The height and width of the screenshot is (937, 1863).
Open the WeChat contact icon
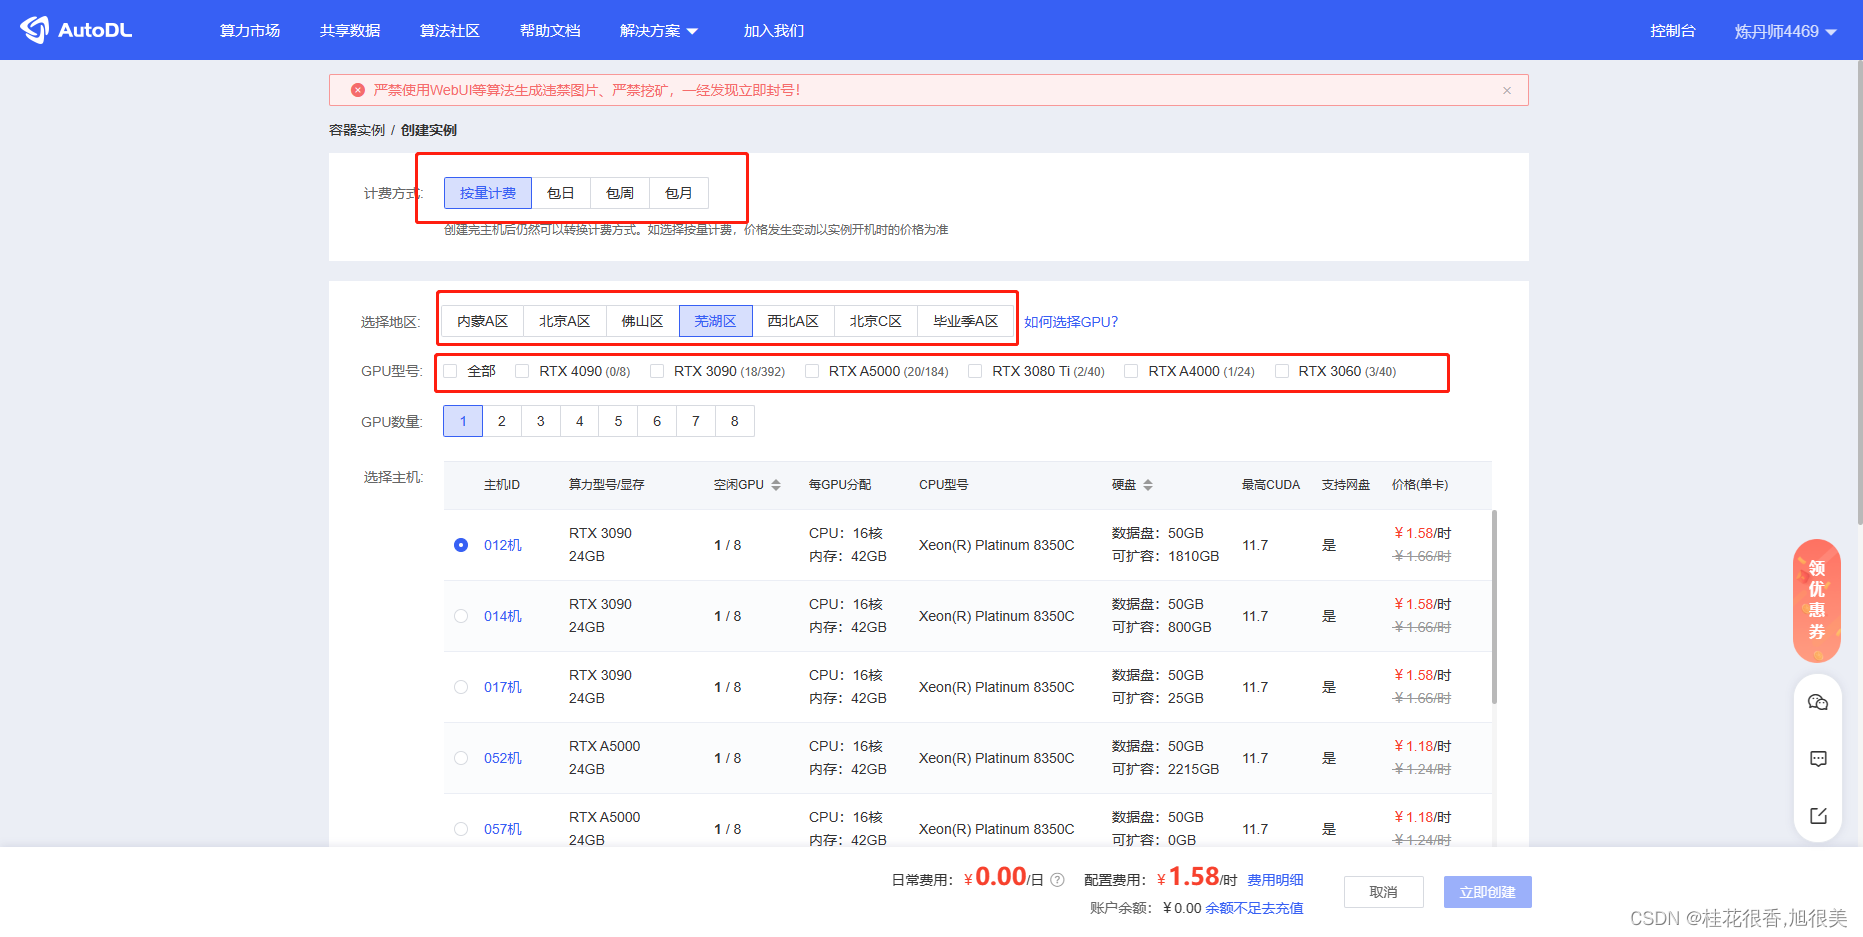click(x=1818, y=702)
